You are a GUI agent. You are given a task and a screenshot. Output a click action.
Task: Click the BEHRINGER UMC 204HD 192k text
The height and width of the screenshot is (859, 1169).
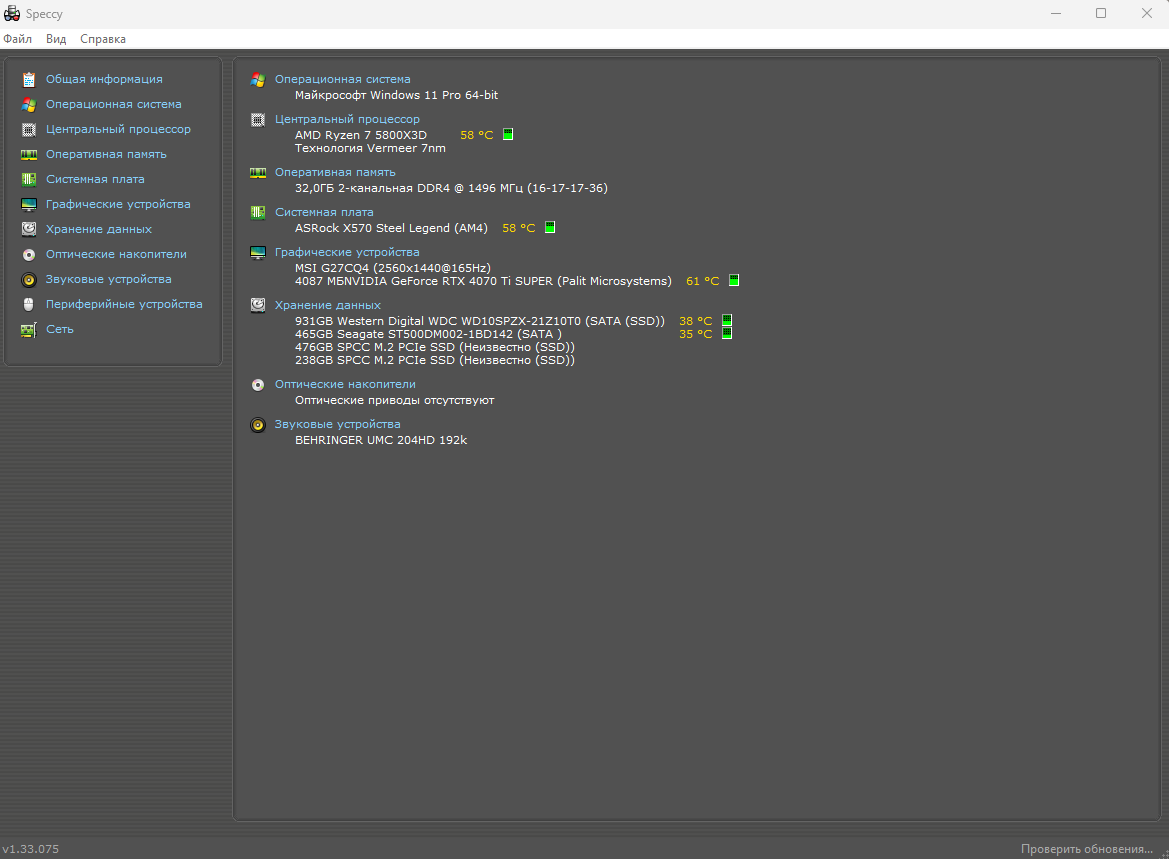pos(381,440)
